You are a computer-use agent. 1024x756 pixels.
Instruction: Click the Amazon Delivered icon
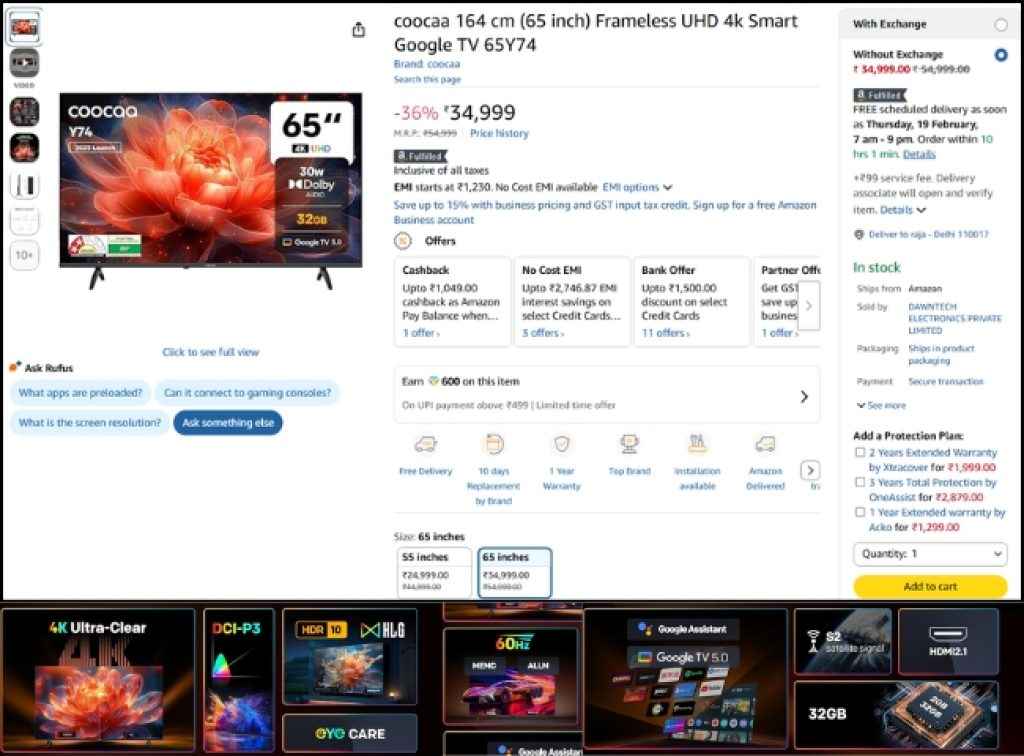764,444
